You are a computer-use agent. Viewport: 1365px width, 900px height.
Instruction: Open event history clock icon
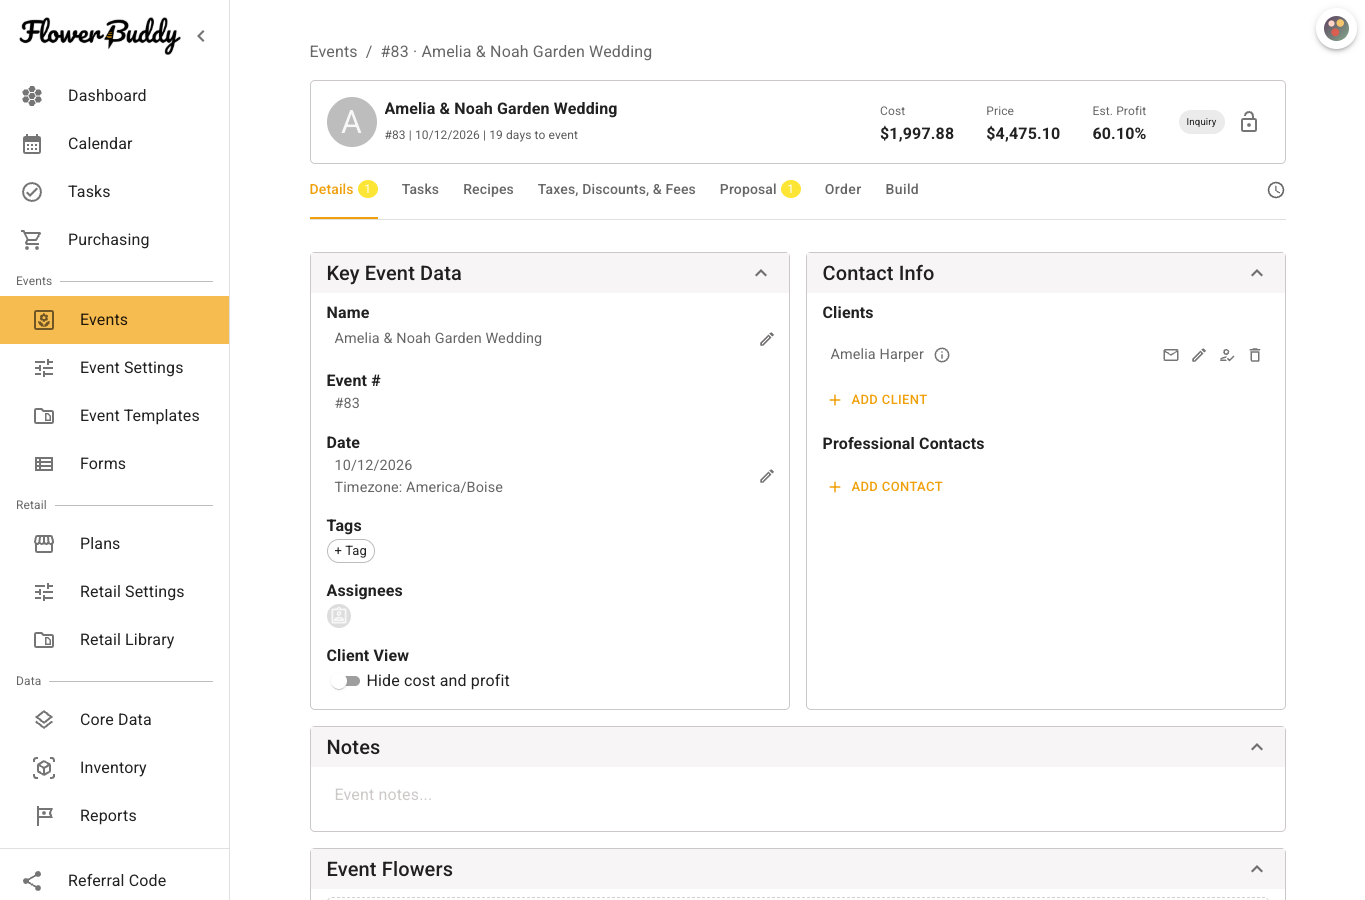coord(1276,190)
